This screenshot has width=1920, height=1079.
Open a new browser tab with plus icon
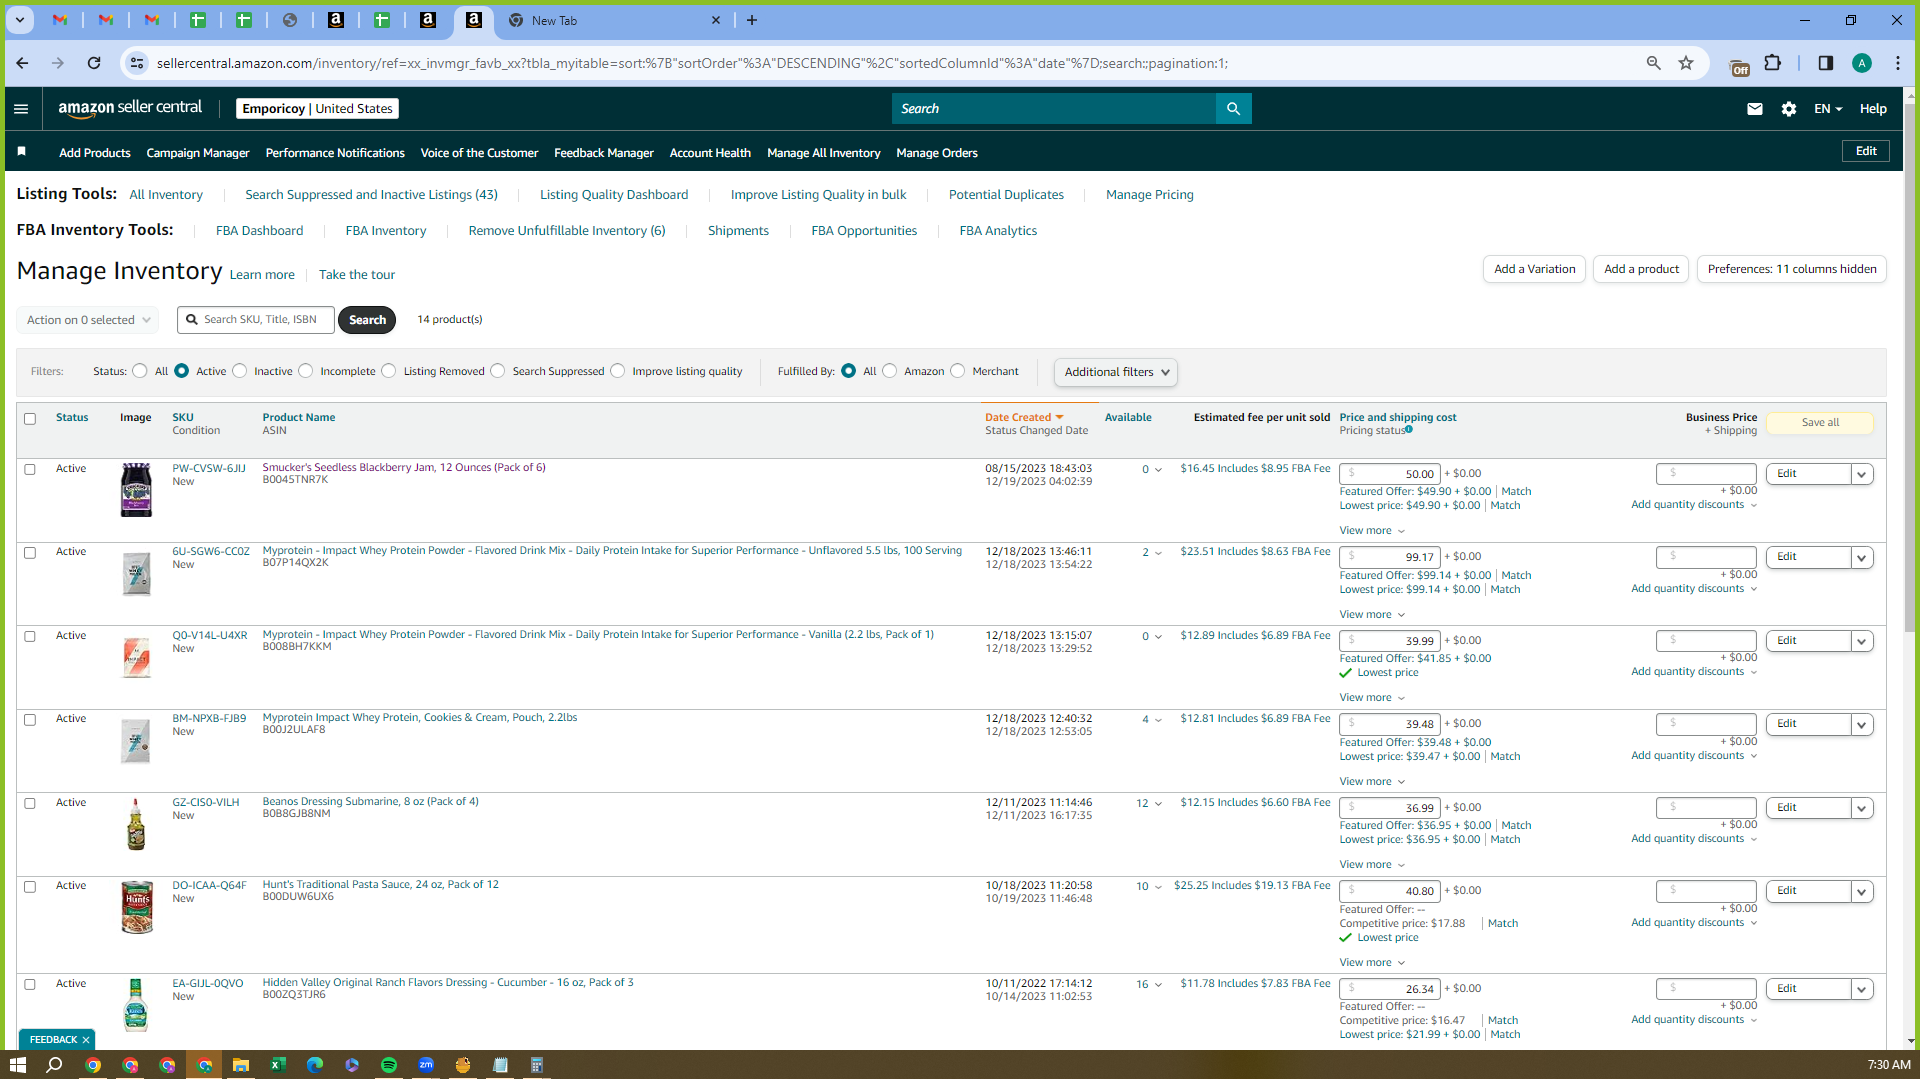(x=752, y=20)
